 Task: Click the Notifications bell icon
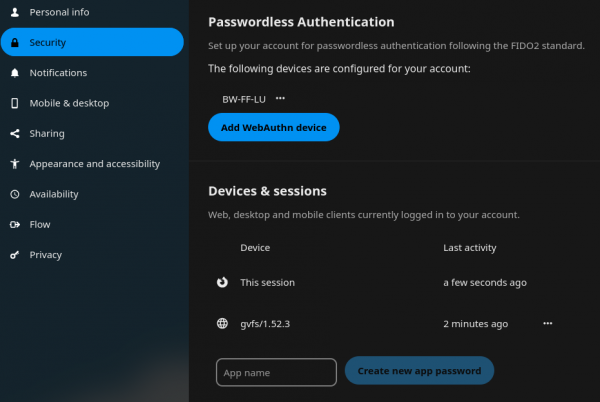tap(15, 73)
